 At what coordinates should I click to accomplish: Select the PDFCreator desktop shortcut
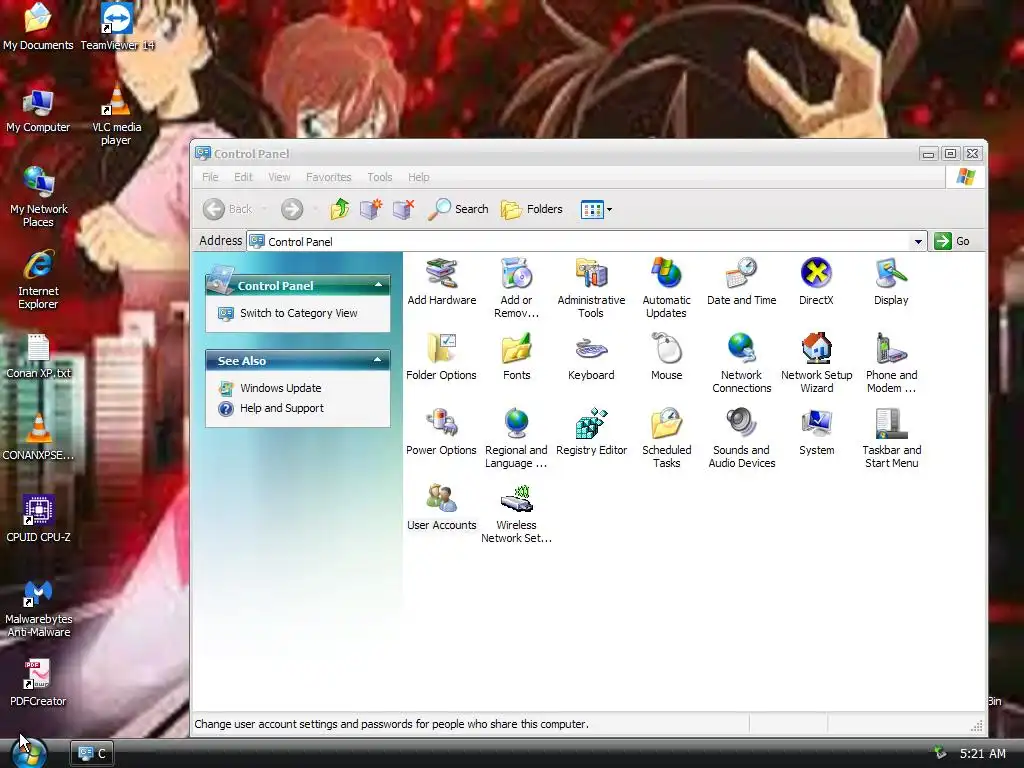click(x=38, y=683)
